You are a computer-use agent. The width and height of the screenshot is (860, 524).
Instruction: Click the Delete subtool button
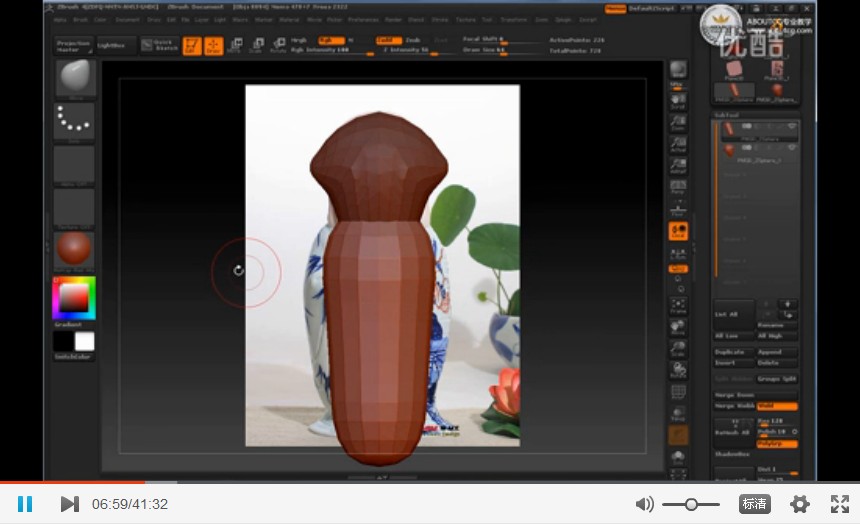click(777, 363)
